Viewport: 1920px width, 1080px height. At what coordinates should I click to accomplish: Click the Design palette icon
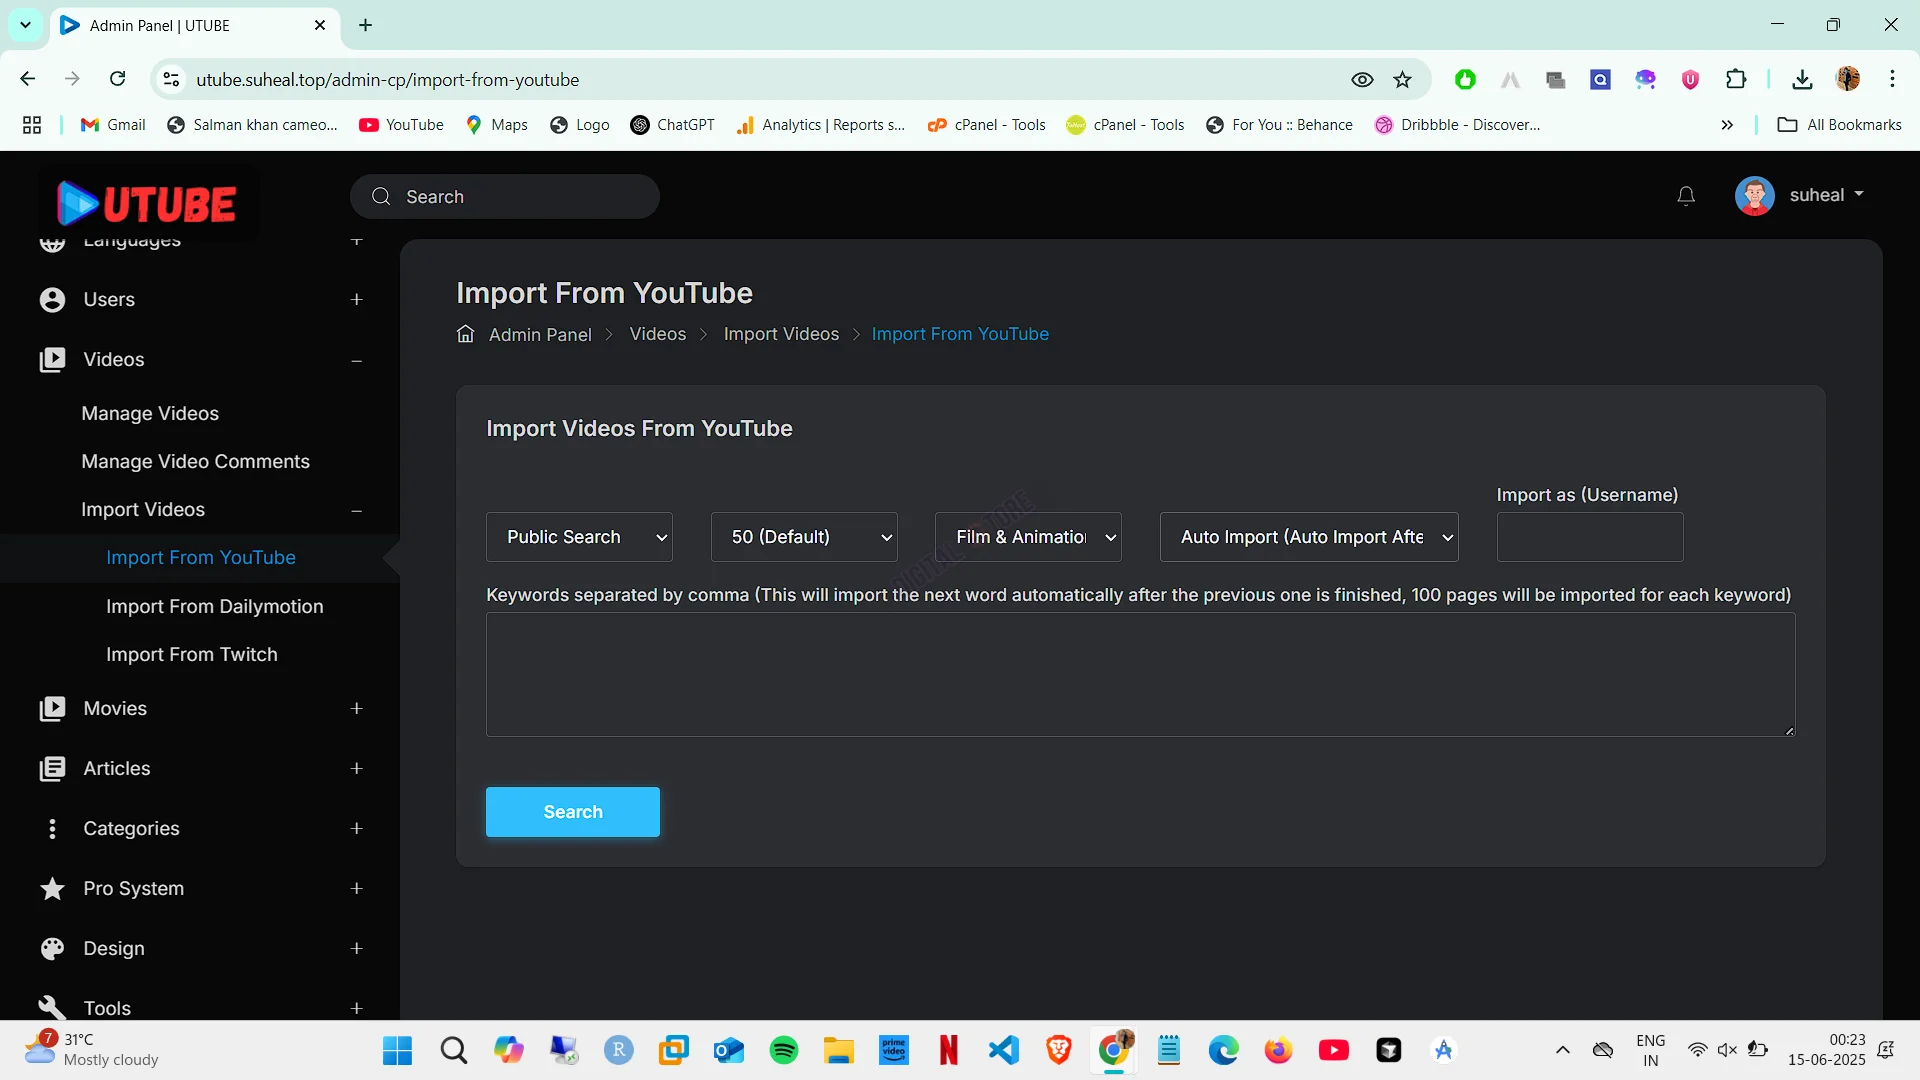tap(52, 949)
